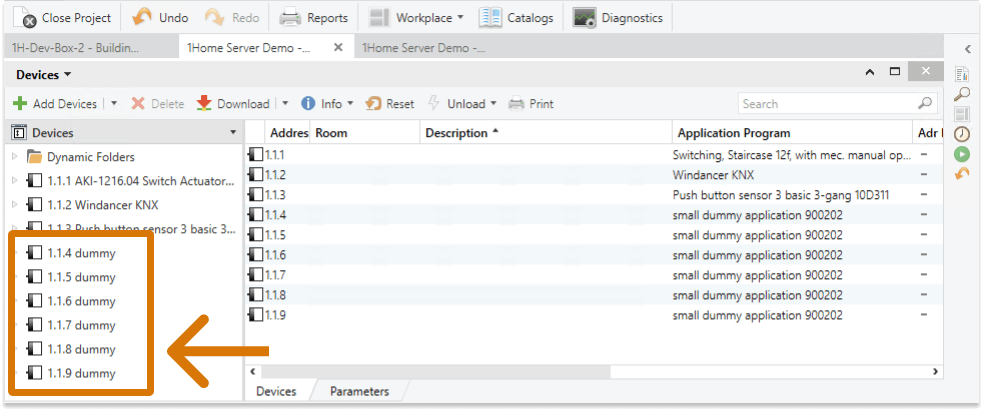Click the green play sidebar icon
Screen dimensions: 983x411
coord(962,153)
